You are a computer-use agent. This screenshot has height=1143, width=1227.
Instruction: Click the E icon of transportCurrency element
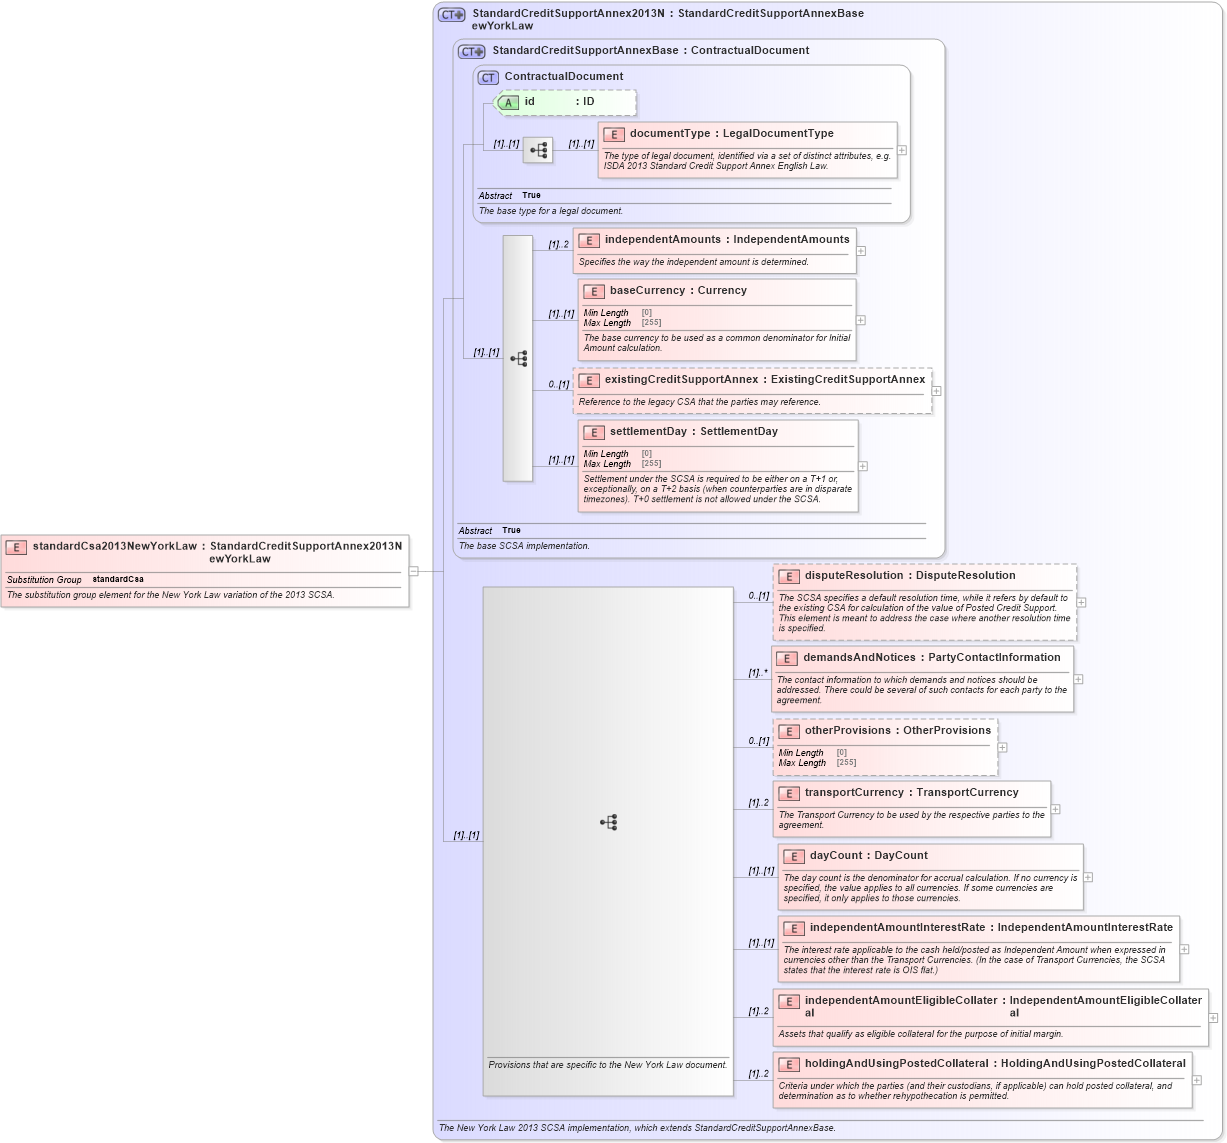[x=789, y=792]
